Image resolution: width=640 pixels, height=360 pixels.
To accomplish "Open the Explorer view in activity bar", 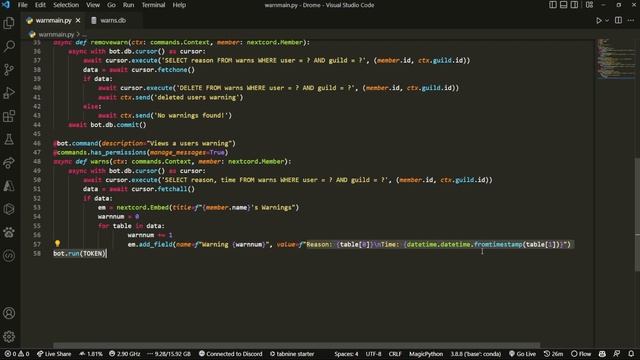I will [9, 23].
